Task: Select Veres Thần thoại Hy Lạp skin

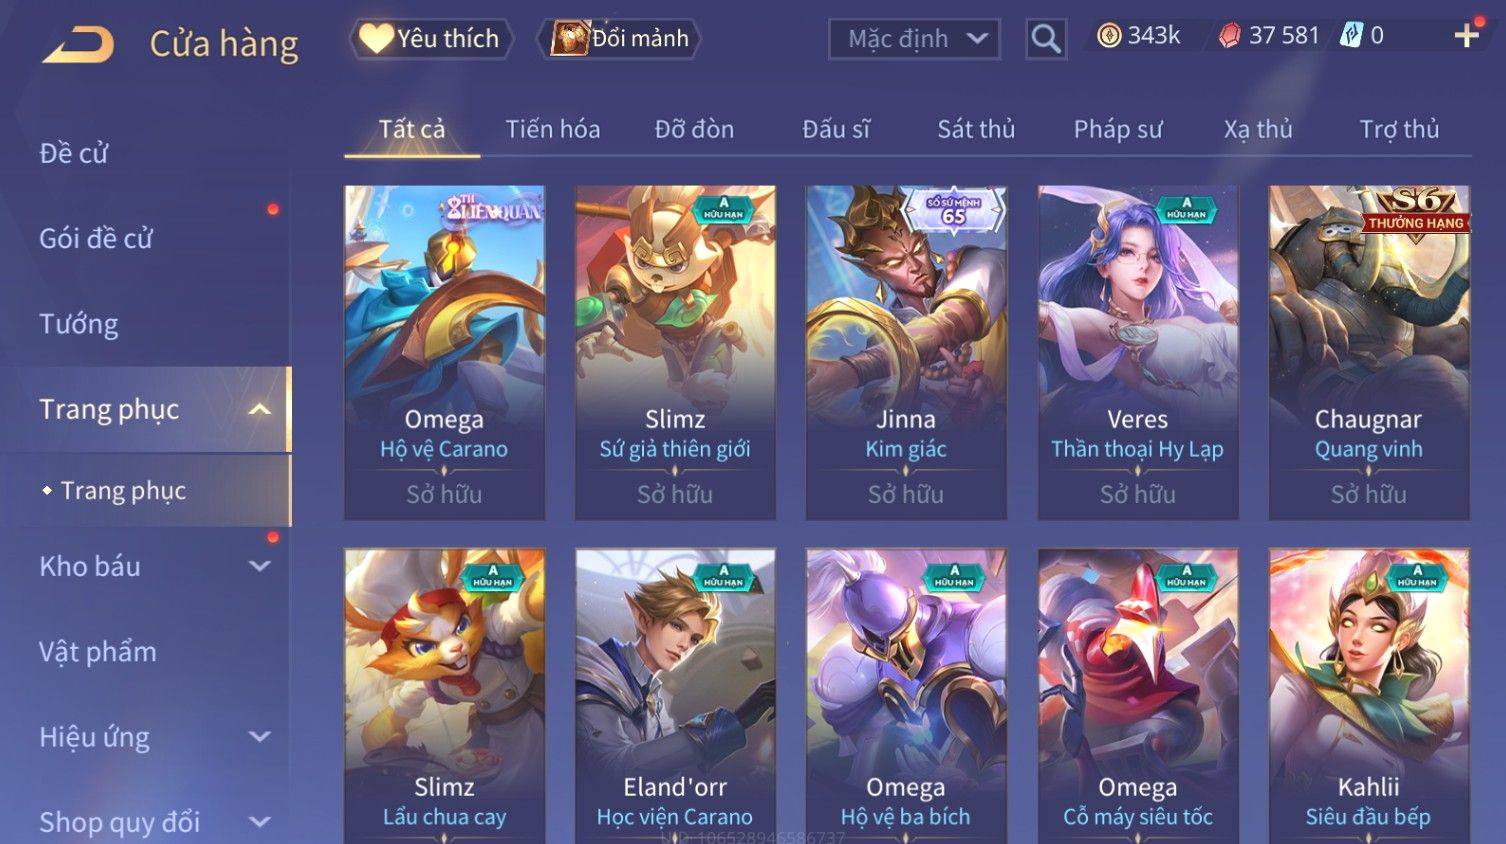Action: (1138, 352)
